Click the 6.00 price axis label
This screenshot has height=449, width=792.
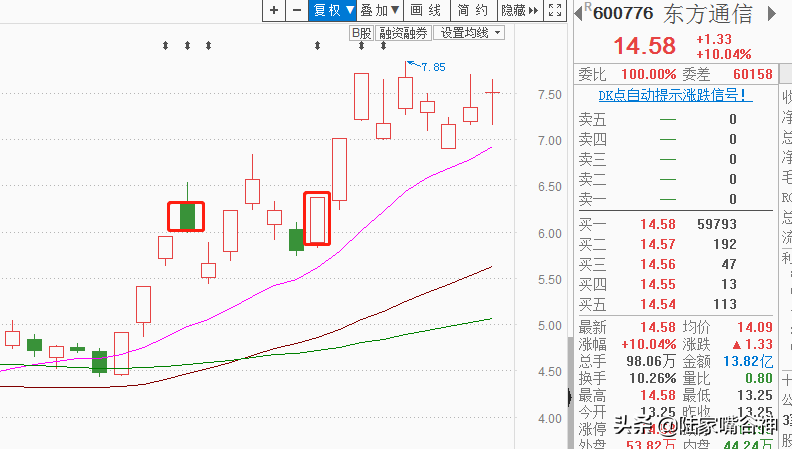point(550,233)
